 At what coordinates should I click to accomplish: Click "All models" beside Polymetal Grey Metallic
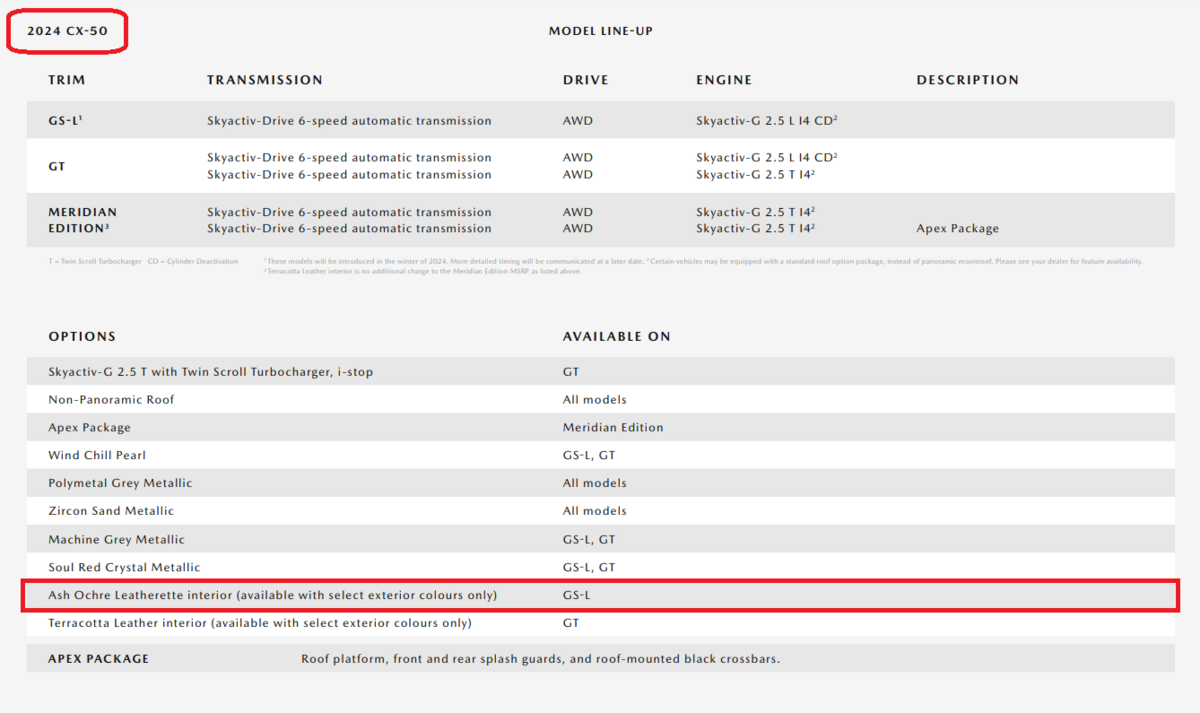point(595,483)
